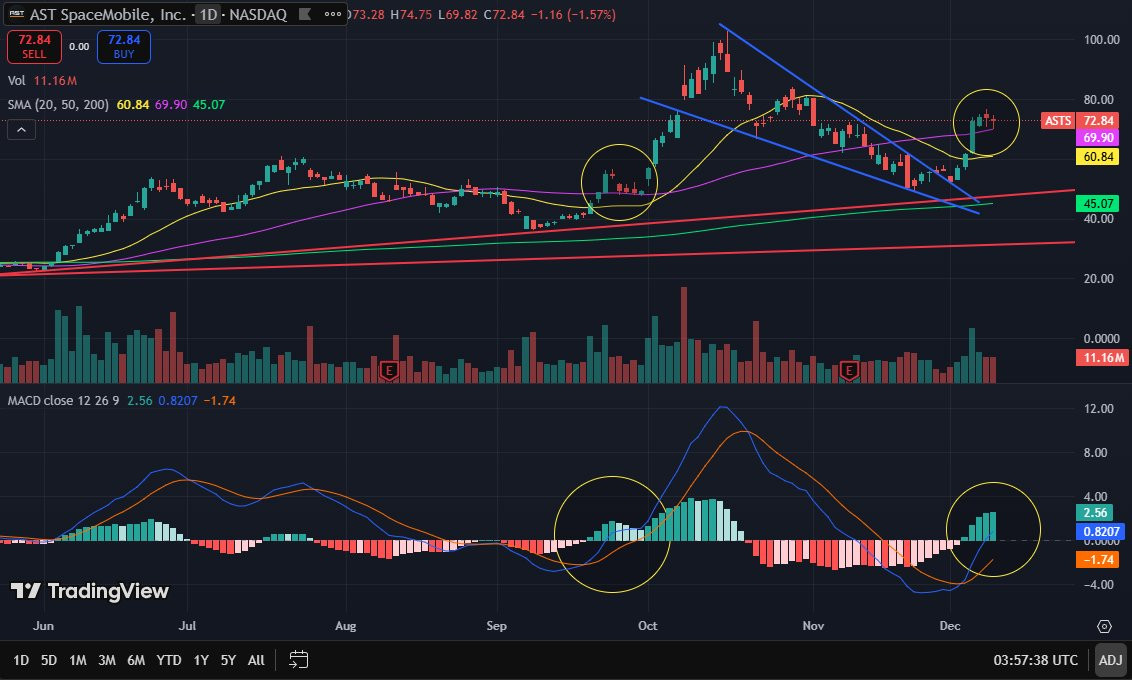Select the 3M time range
Image resolution: width=1132 pixels, height=680 pixels.
click(107, 660)
